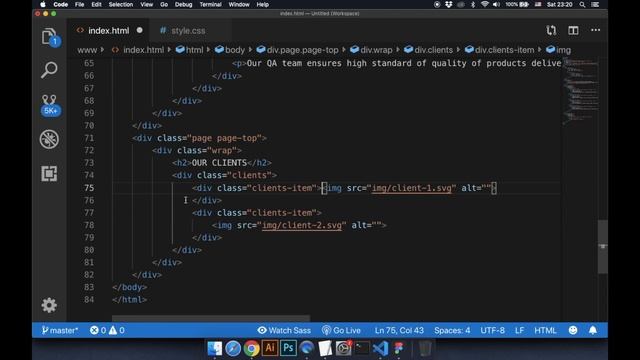640x360 pixels.
Task: Open Source Control view with 5K+ badge
Action: click(49, 105)
